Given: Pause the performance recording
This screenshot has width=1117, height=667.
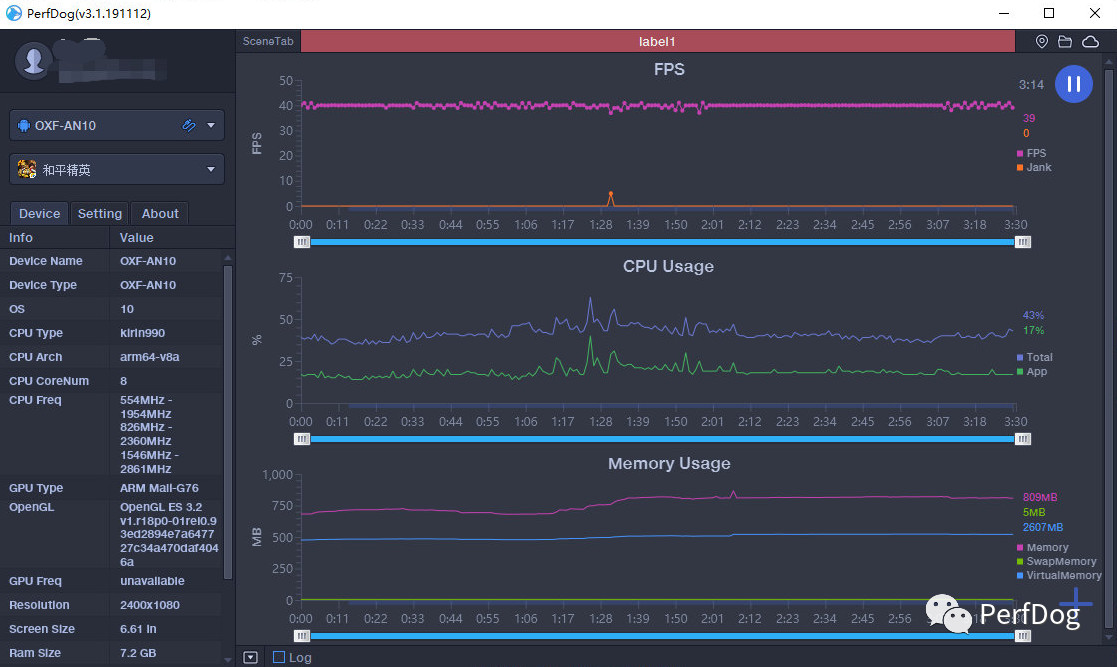Looking at the screenshot, I should point(1073,85).
